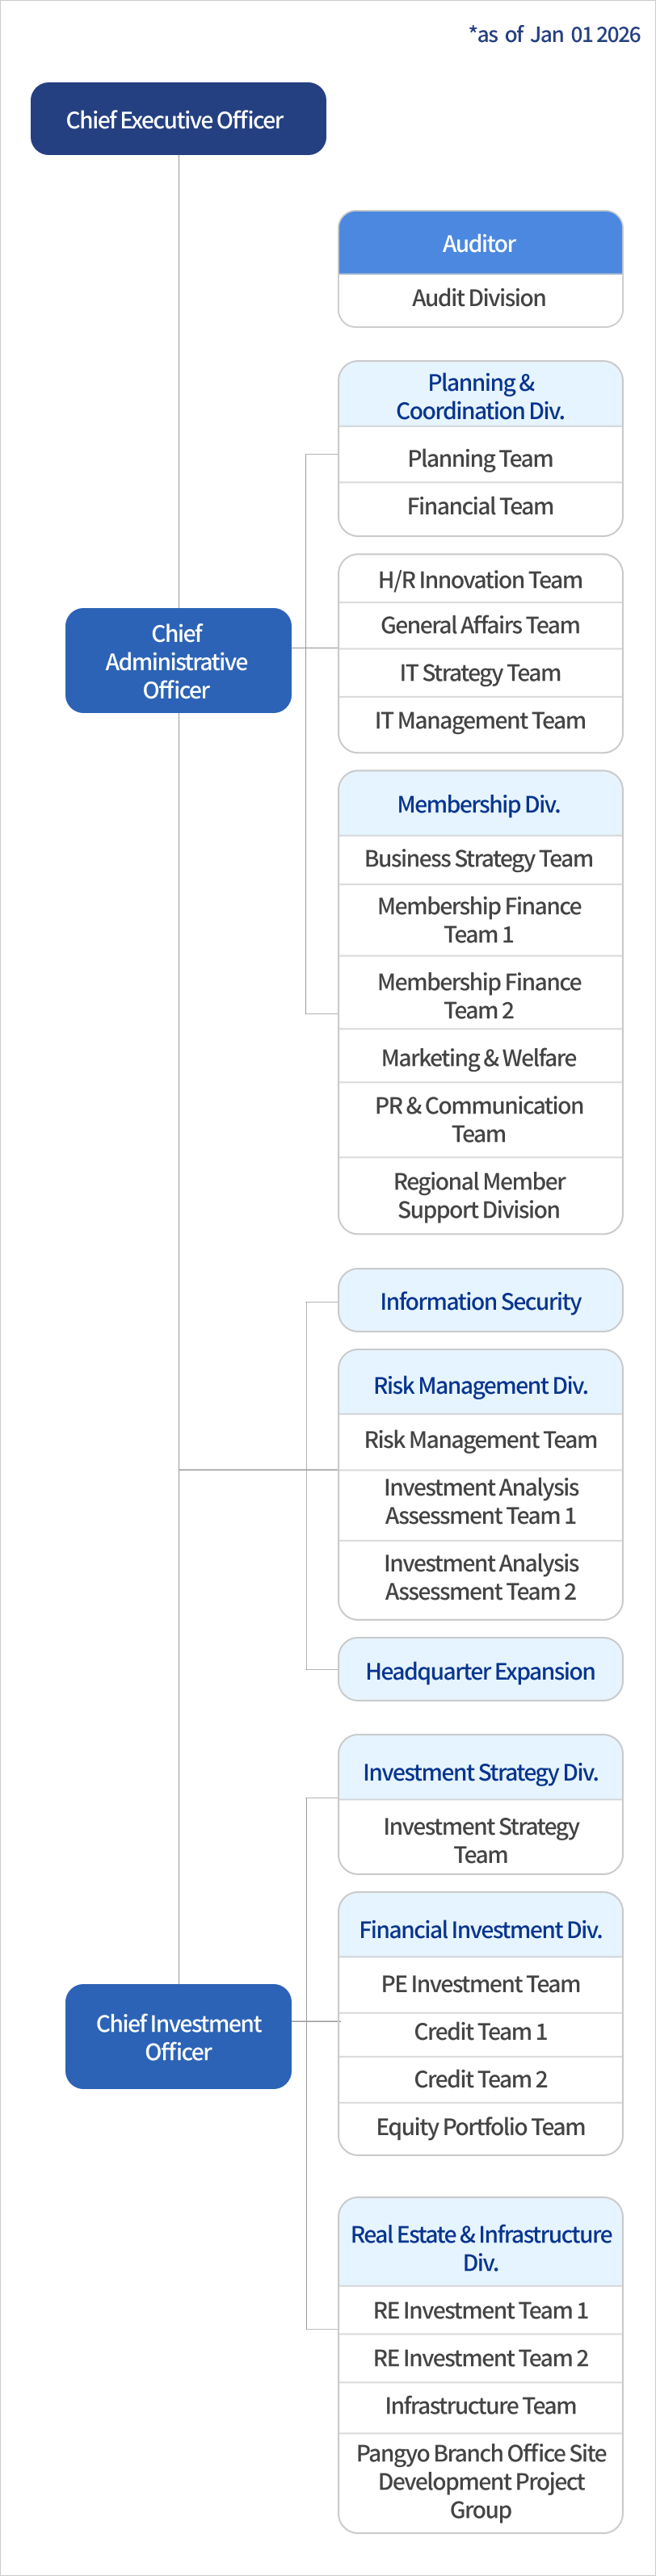This screenshot has width=656, height=2576.
Task: Select the Financial Team entry
Action: pos(480,507)
